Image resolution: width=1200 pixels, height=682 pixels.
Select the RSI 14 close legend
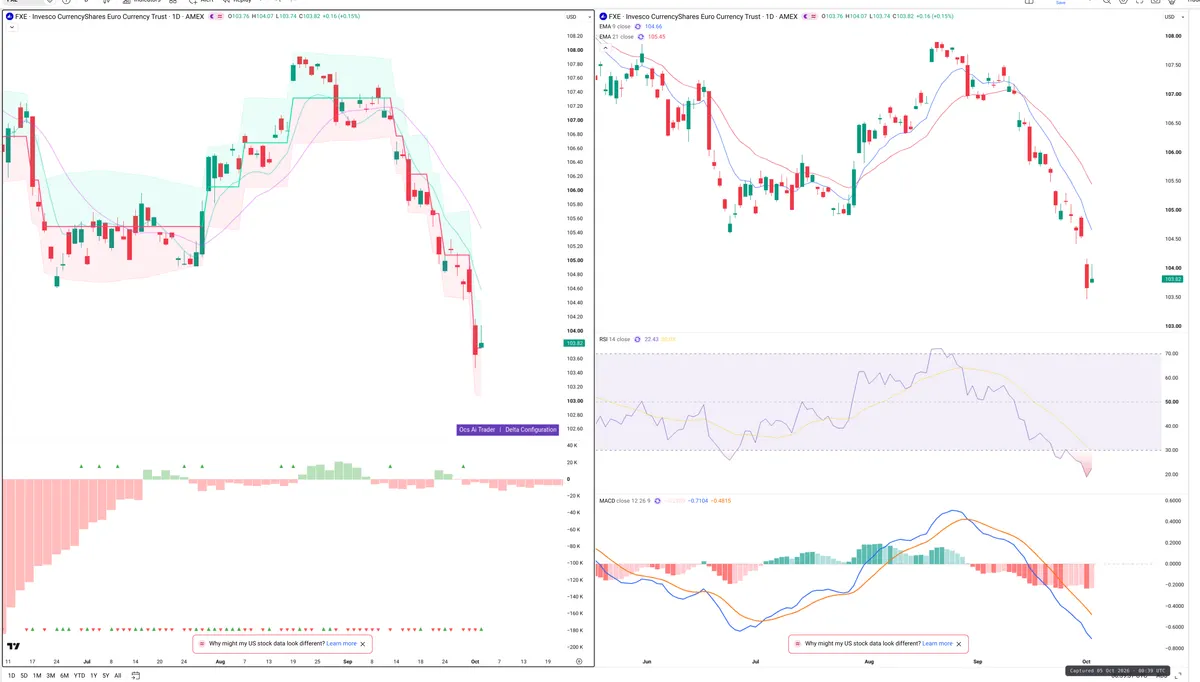[x=614, y=339]
